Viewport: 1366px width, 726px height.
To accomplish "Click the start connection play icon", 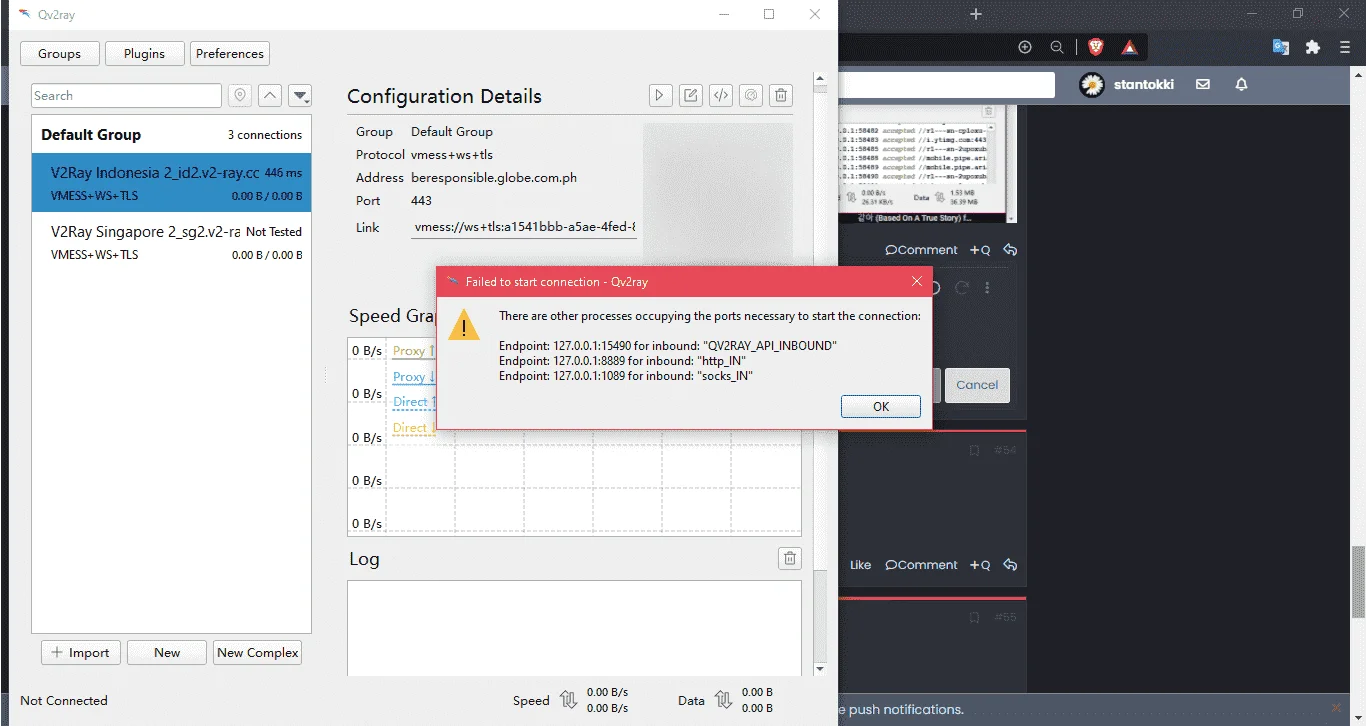I will pos(659,95).
